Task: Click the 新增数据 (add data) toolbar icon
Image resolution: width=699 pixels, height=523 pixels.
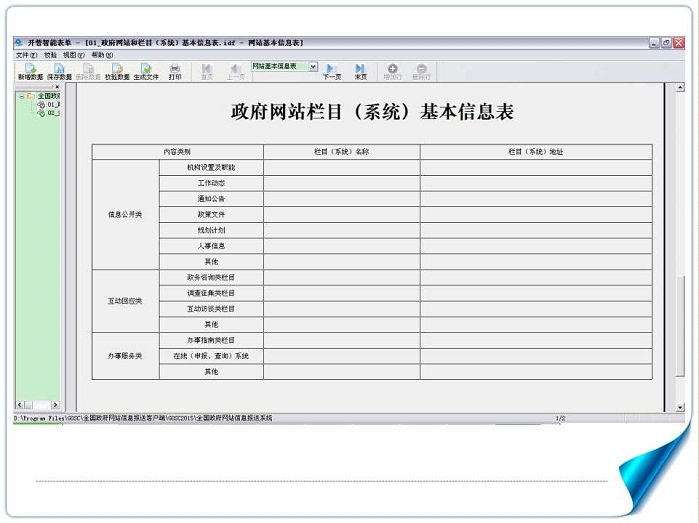Action: point(30,71)
